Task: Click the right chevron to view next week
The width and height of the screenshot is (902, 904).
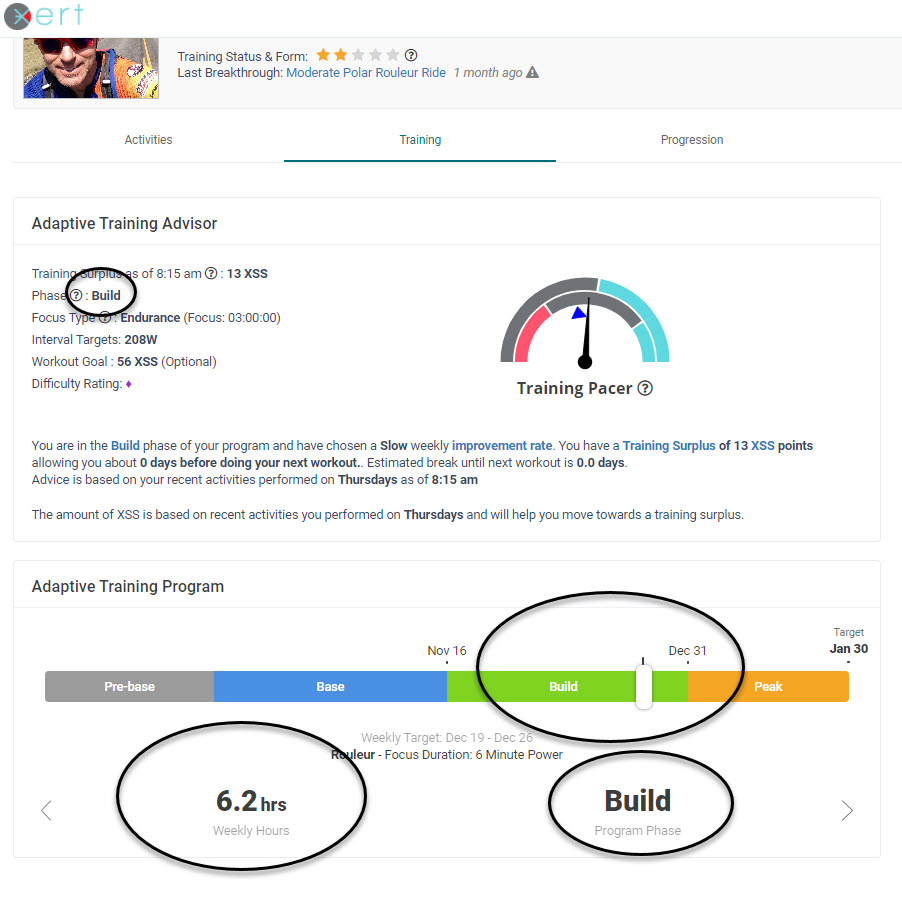Action: (x=847, y=810)
